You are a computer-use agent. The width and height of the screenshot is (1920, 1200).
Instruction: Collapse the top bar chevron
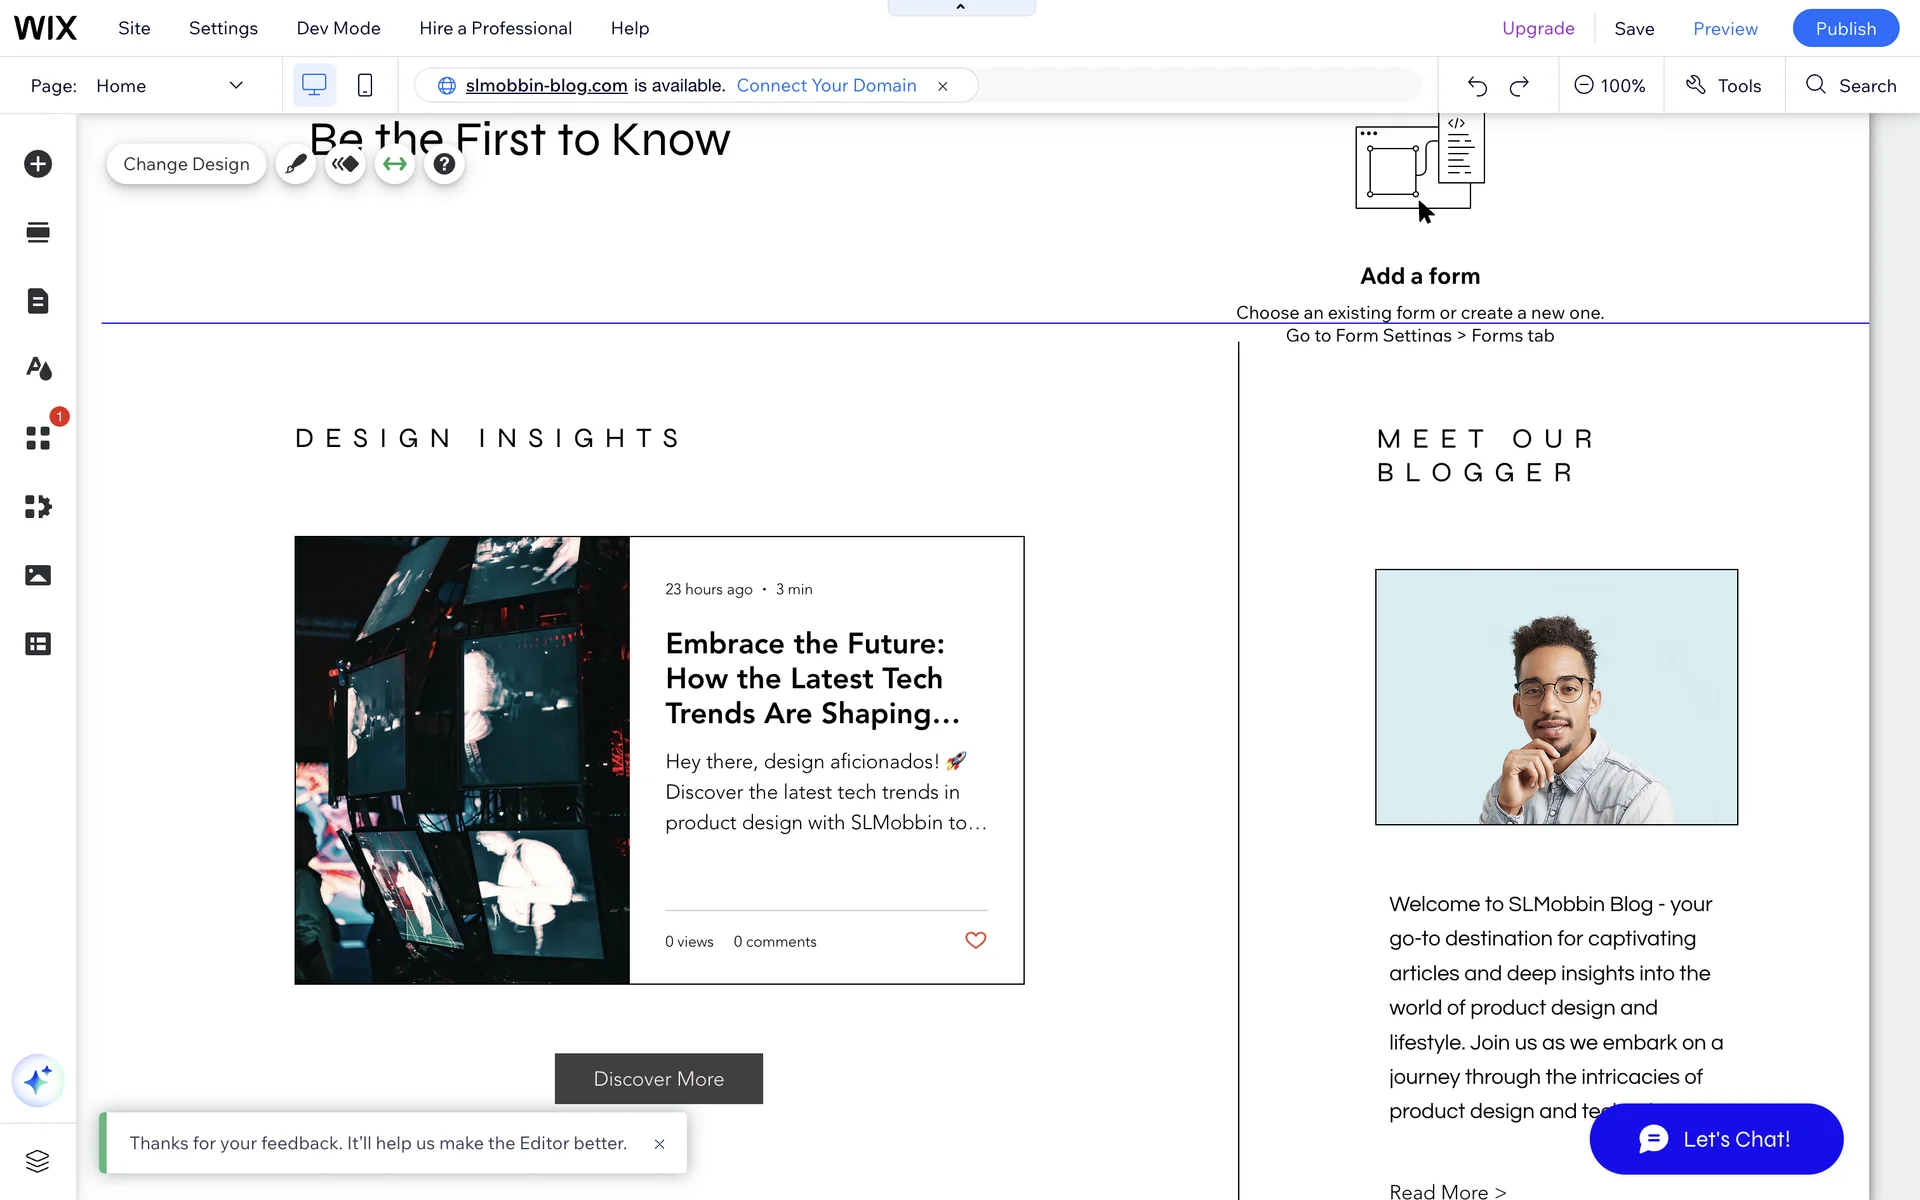tap(961, 7)
